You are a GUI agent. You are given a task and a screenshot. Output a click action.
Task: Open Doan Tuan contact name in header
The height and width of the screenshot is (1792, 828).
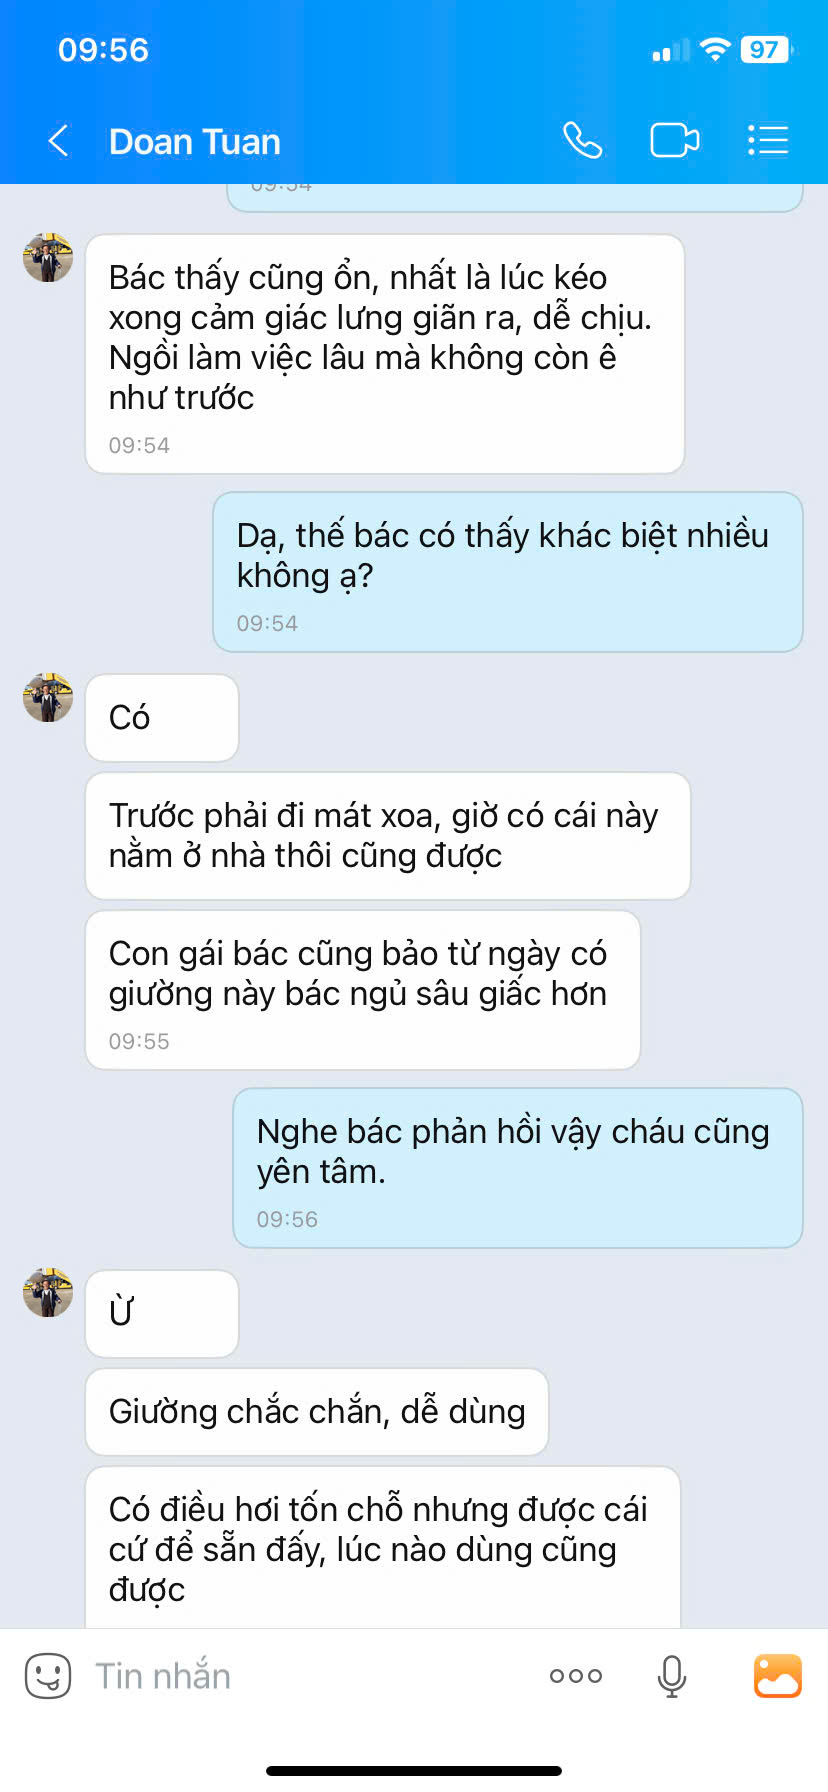click(x=195, y=142)
